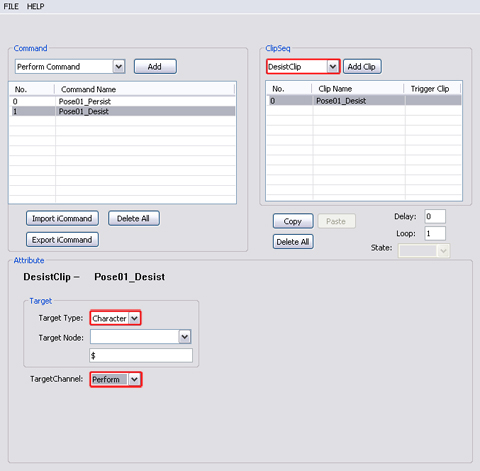Delete All clips in ClipSeq panel

tap(293, 242)
